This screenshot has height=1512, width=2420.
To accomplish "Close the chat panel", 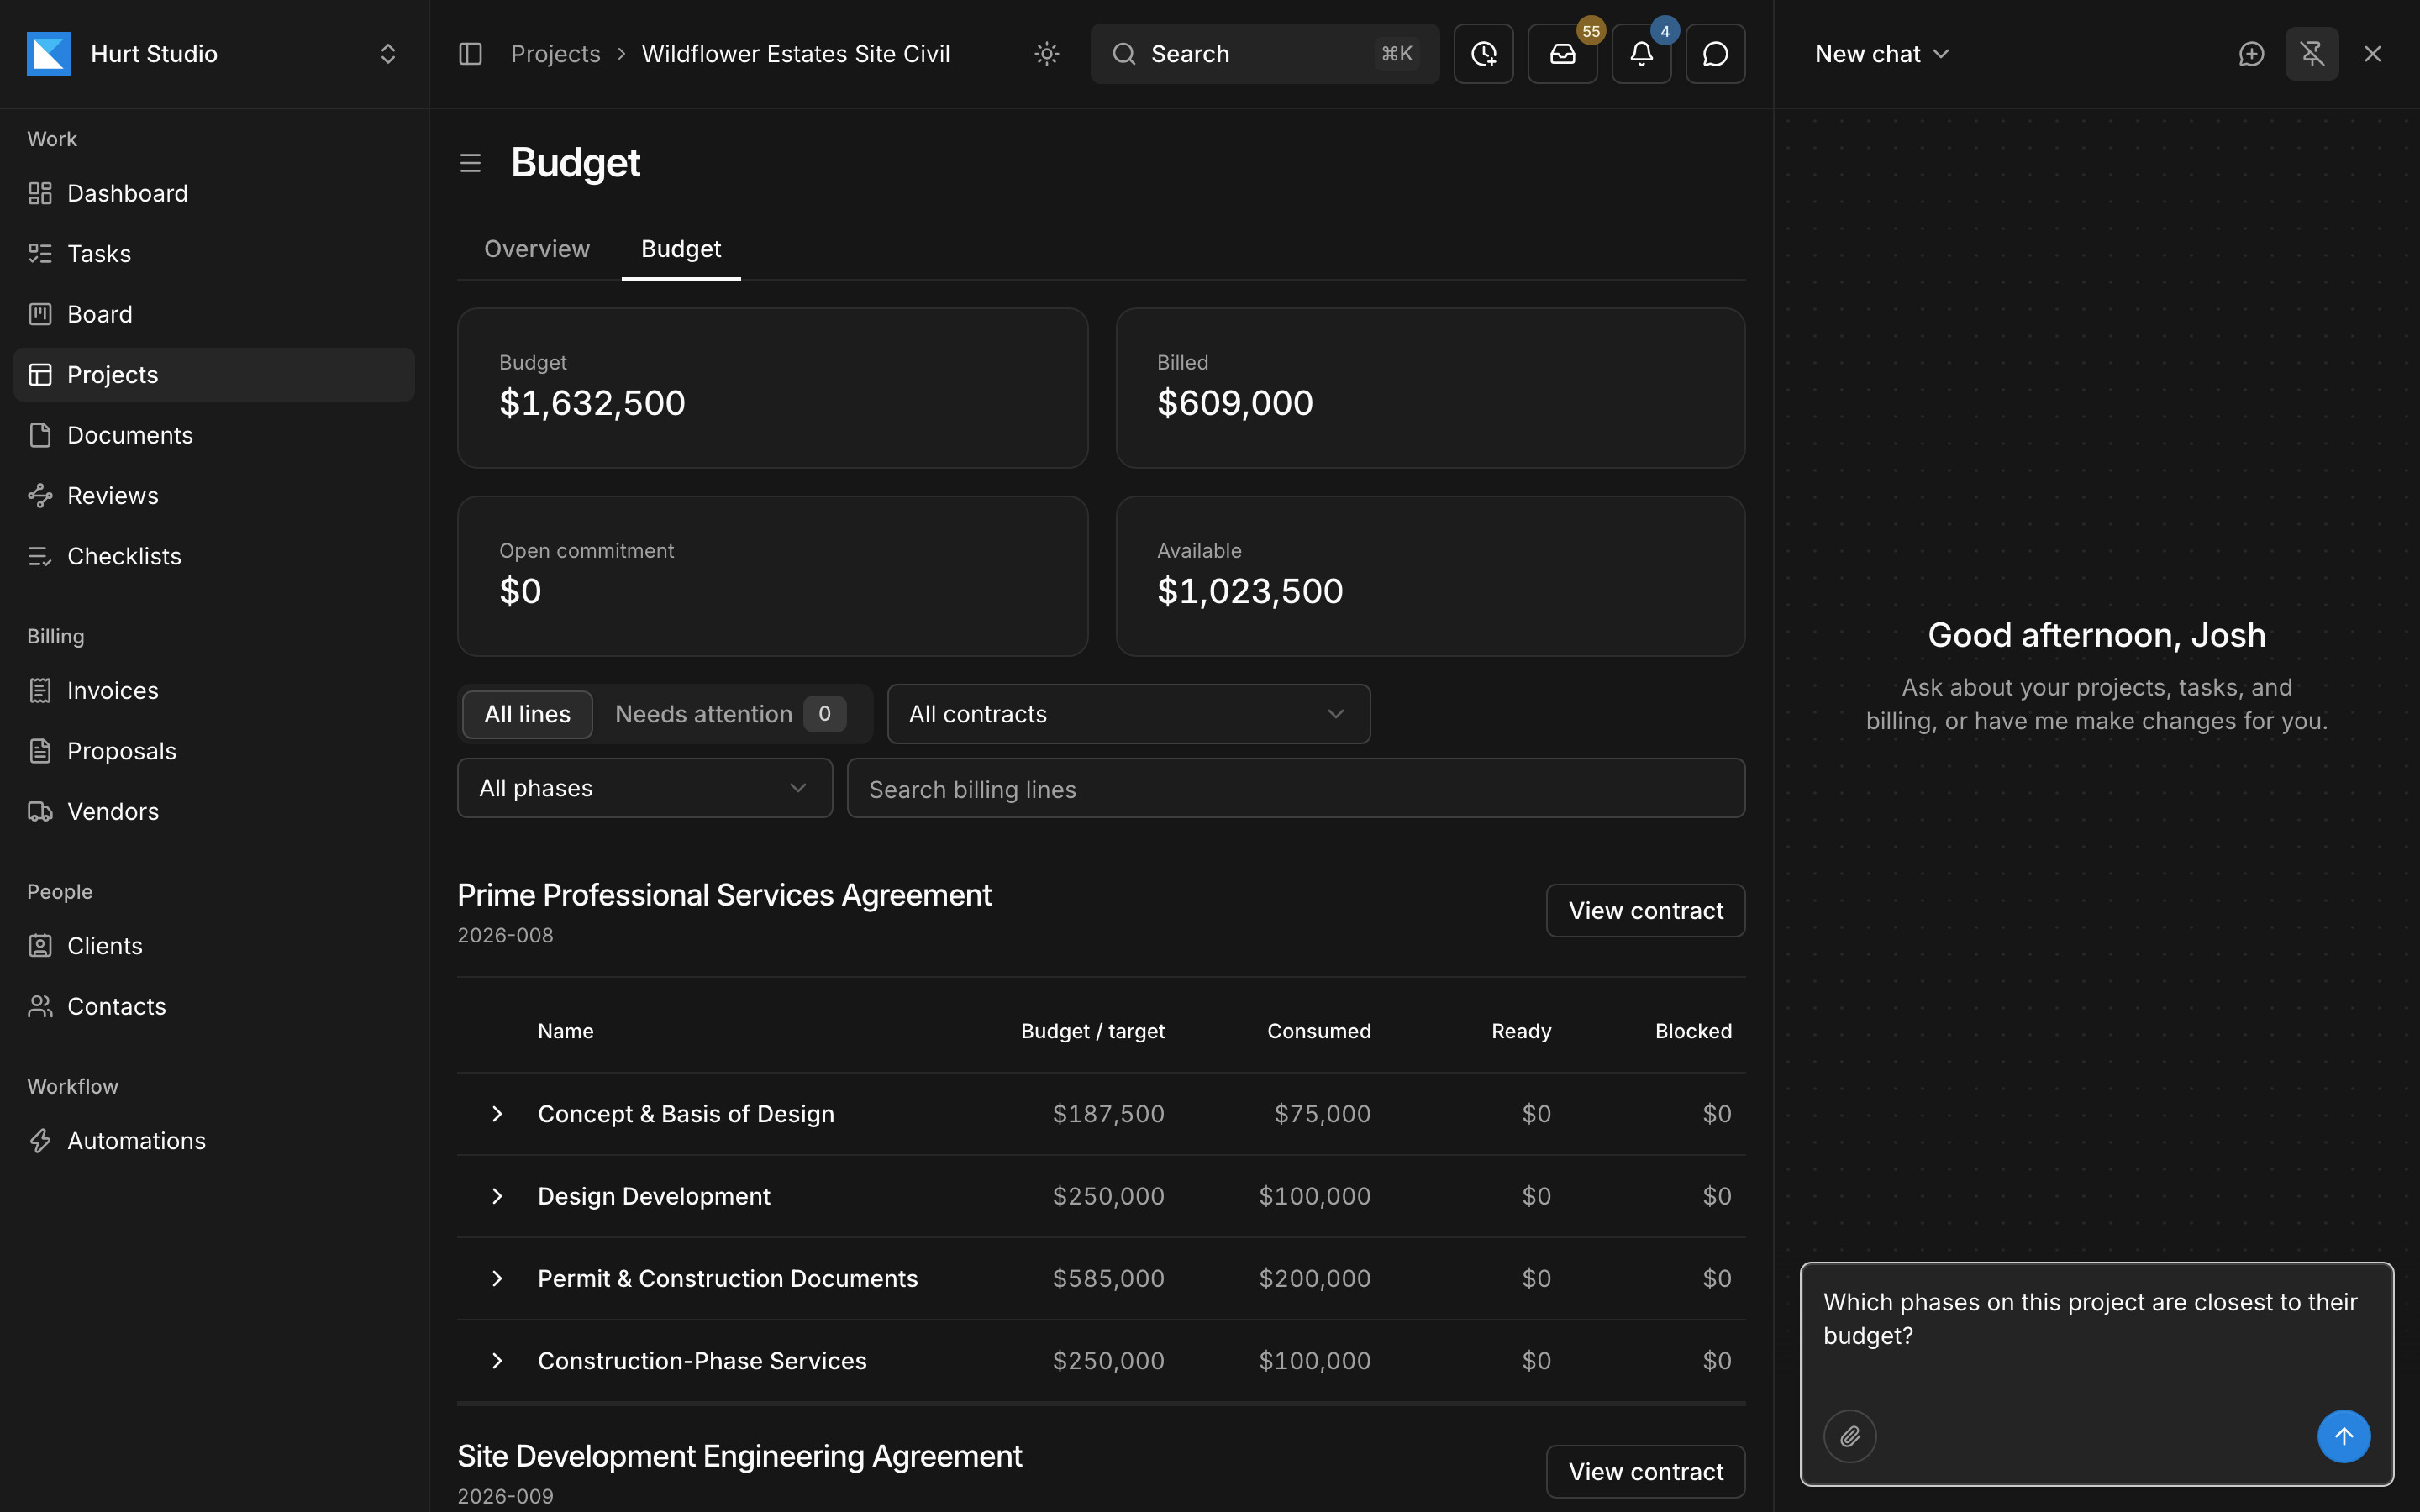I will point(2372,54).
